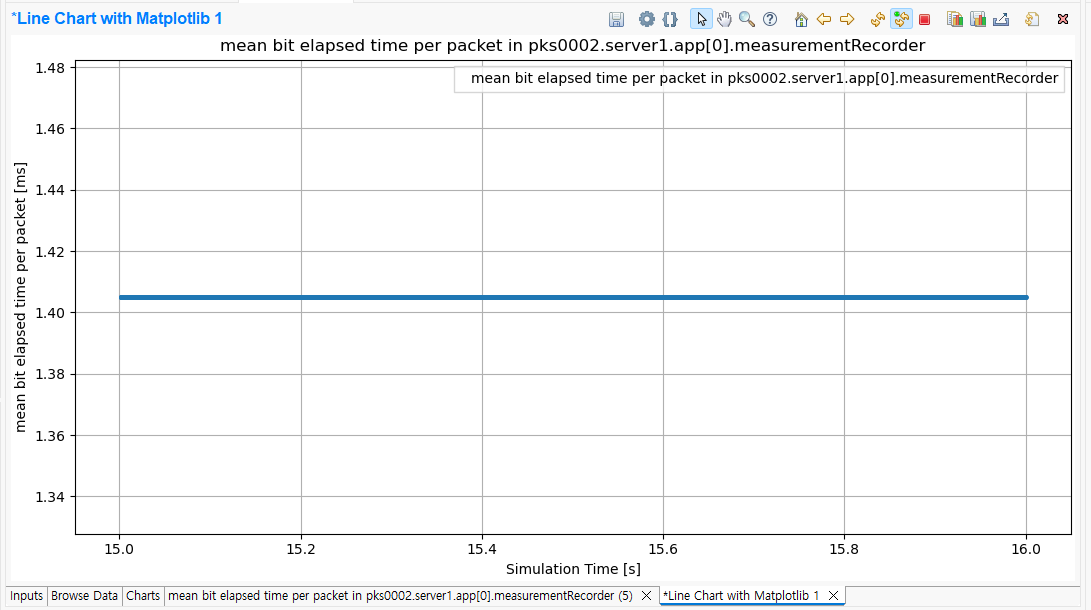
Task: Click the Refresh chart icon
Action: 878,19
